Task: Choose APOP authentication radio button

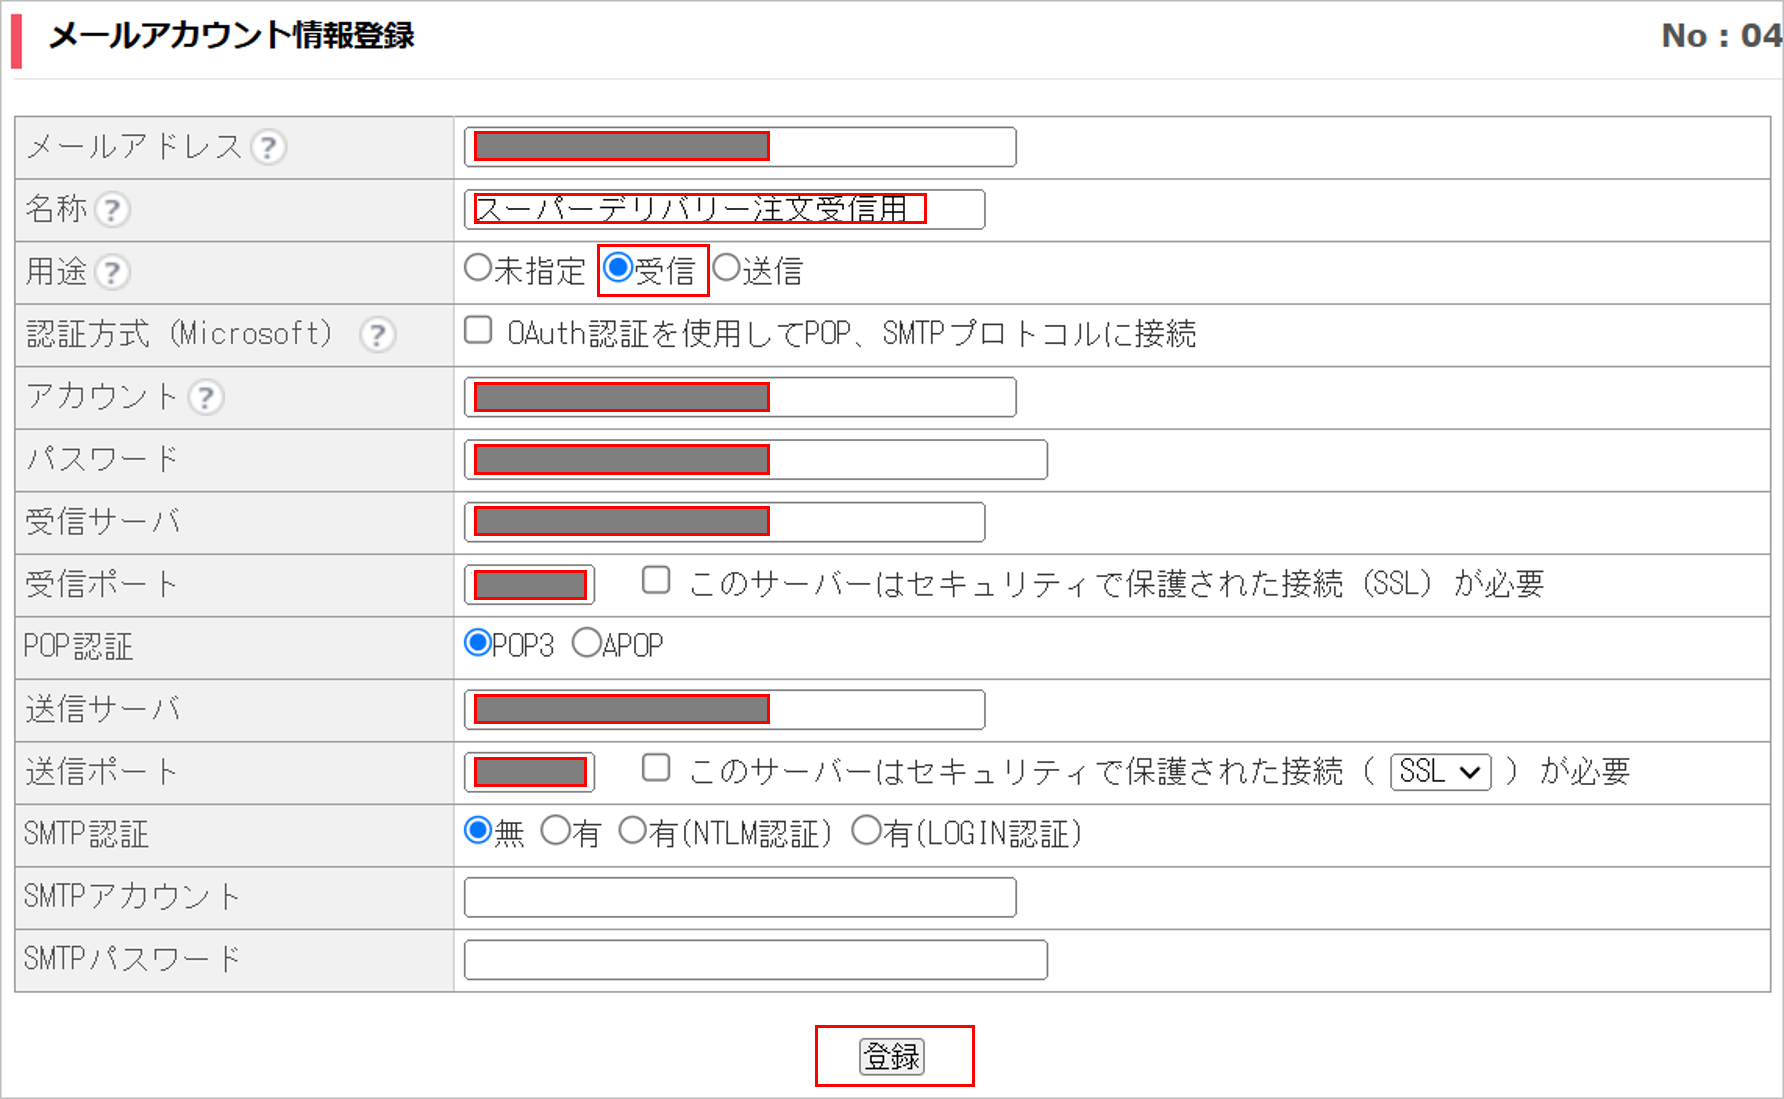Action: [587, 643]
